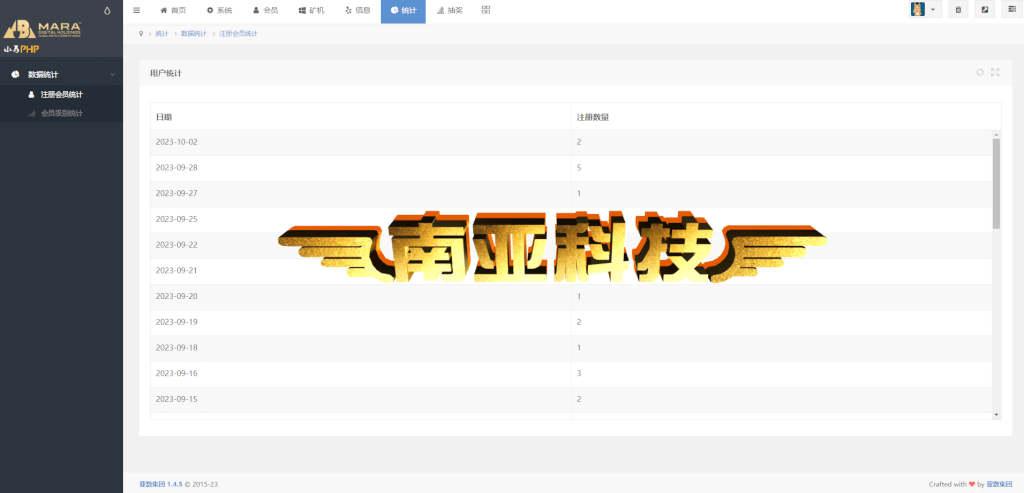
Task: Open the 矿机 tab
Action: (x=311, y=10)
